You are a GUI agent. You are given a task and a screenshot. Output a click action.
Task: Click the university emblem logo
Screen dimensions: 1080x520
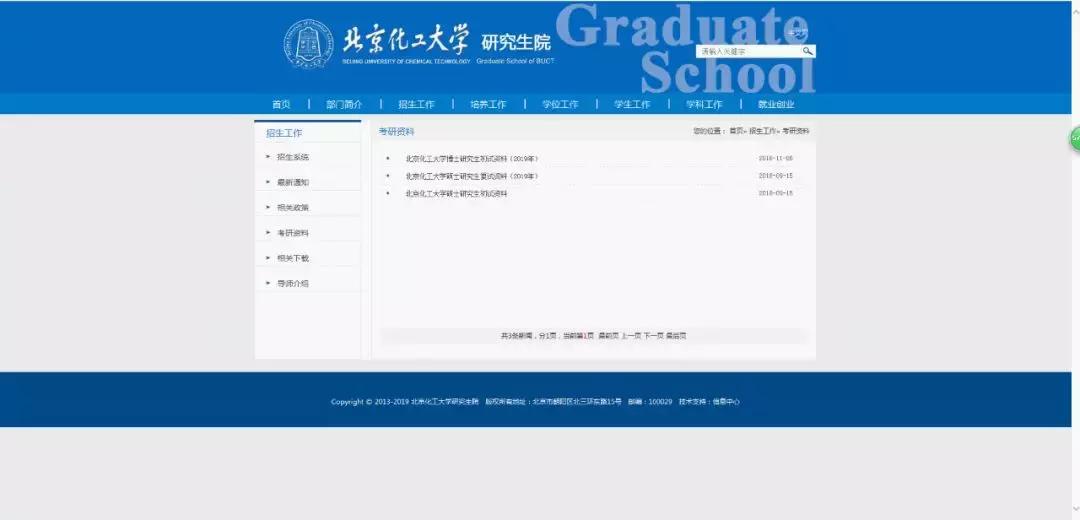309,43
